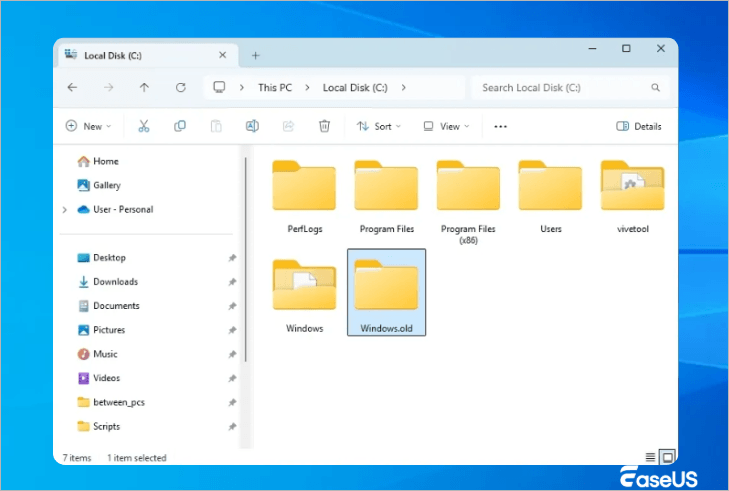Click the PC monitor icon in address bar
This screenshot has height=491, width=729.
(x=219, y=87)
